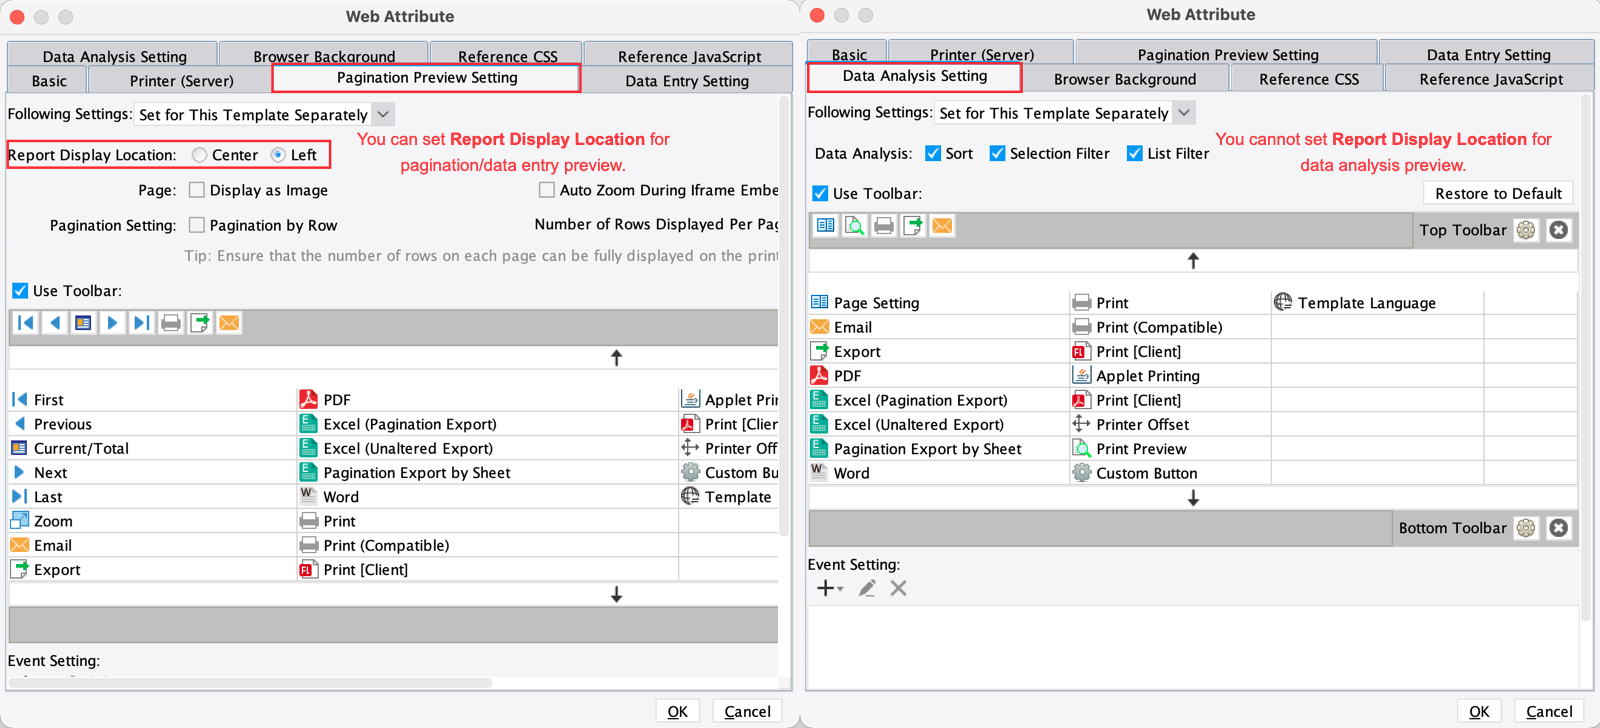Clear the Top Toolbar with its X icon
The image size is (1600, 728).
[1559, 230]
